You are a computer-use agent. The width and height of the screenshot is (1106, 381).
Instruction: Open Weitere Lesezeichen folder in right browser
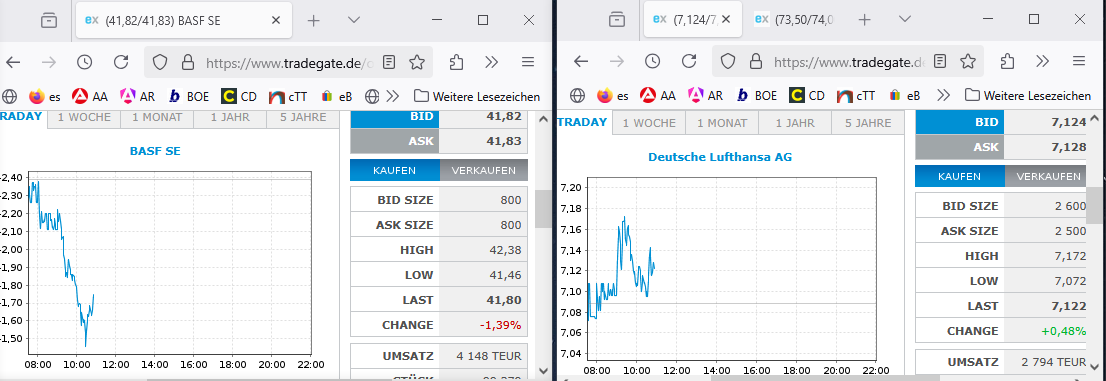[1028, 95]
